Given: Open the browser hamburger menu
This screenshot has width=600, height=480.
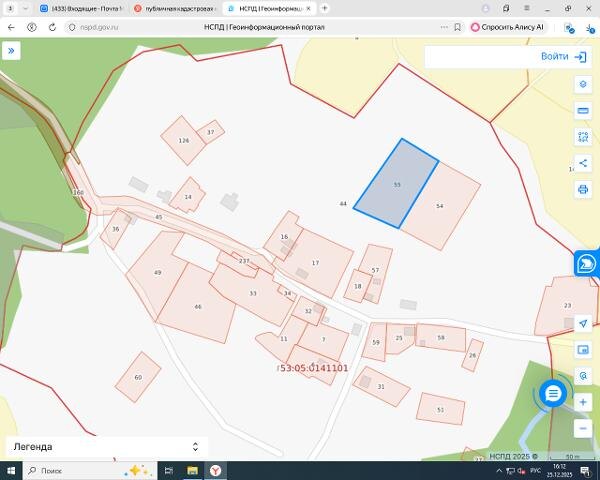Looking at the screenshot, I should (x=527, y=8).
